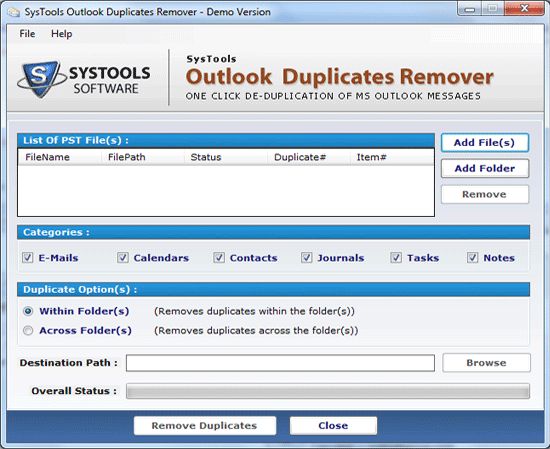Image resolution: width=550 pixels, height=449 pixels.
Task: Toggle the Calendars checkbox
Action: click(x=123, y=258)
